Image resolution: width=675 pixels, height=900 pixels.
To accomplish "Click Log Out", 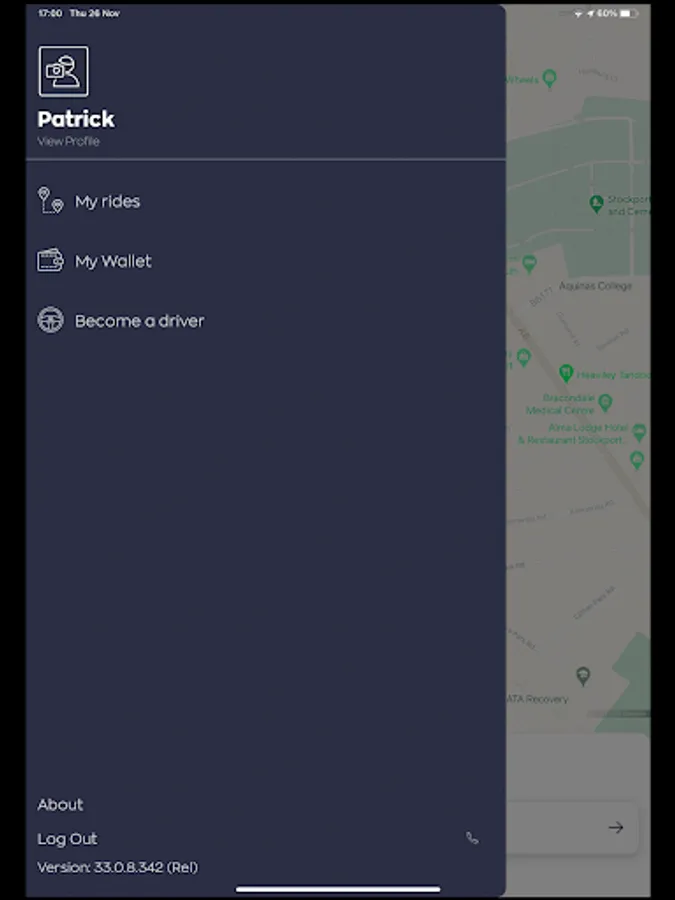I will tap(67, 839).
